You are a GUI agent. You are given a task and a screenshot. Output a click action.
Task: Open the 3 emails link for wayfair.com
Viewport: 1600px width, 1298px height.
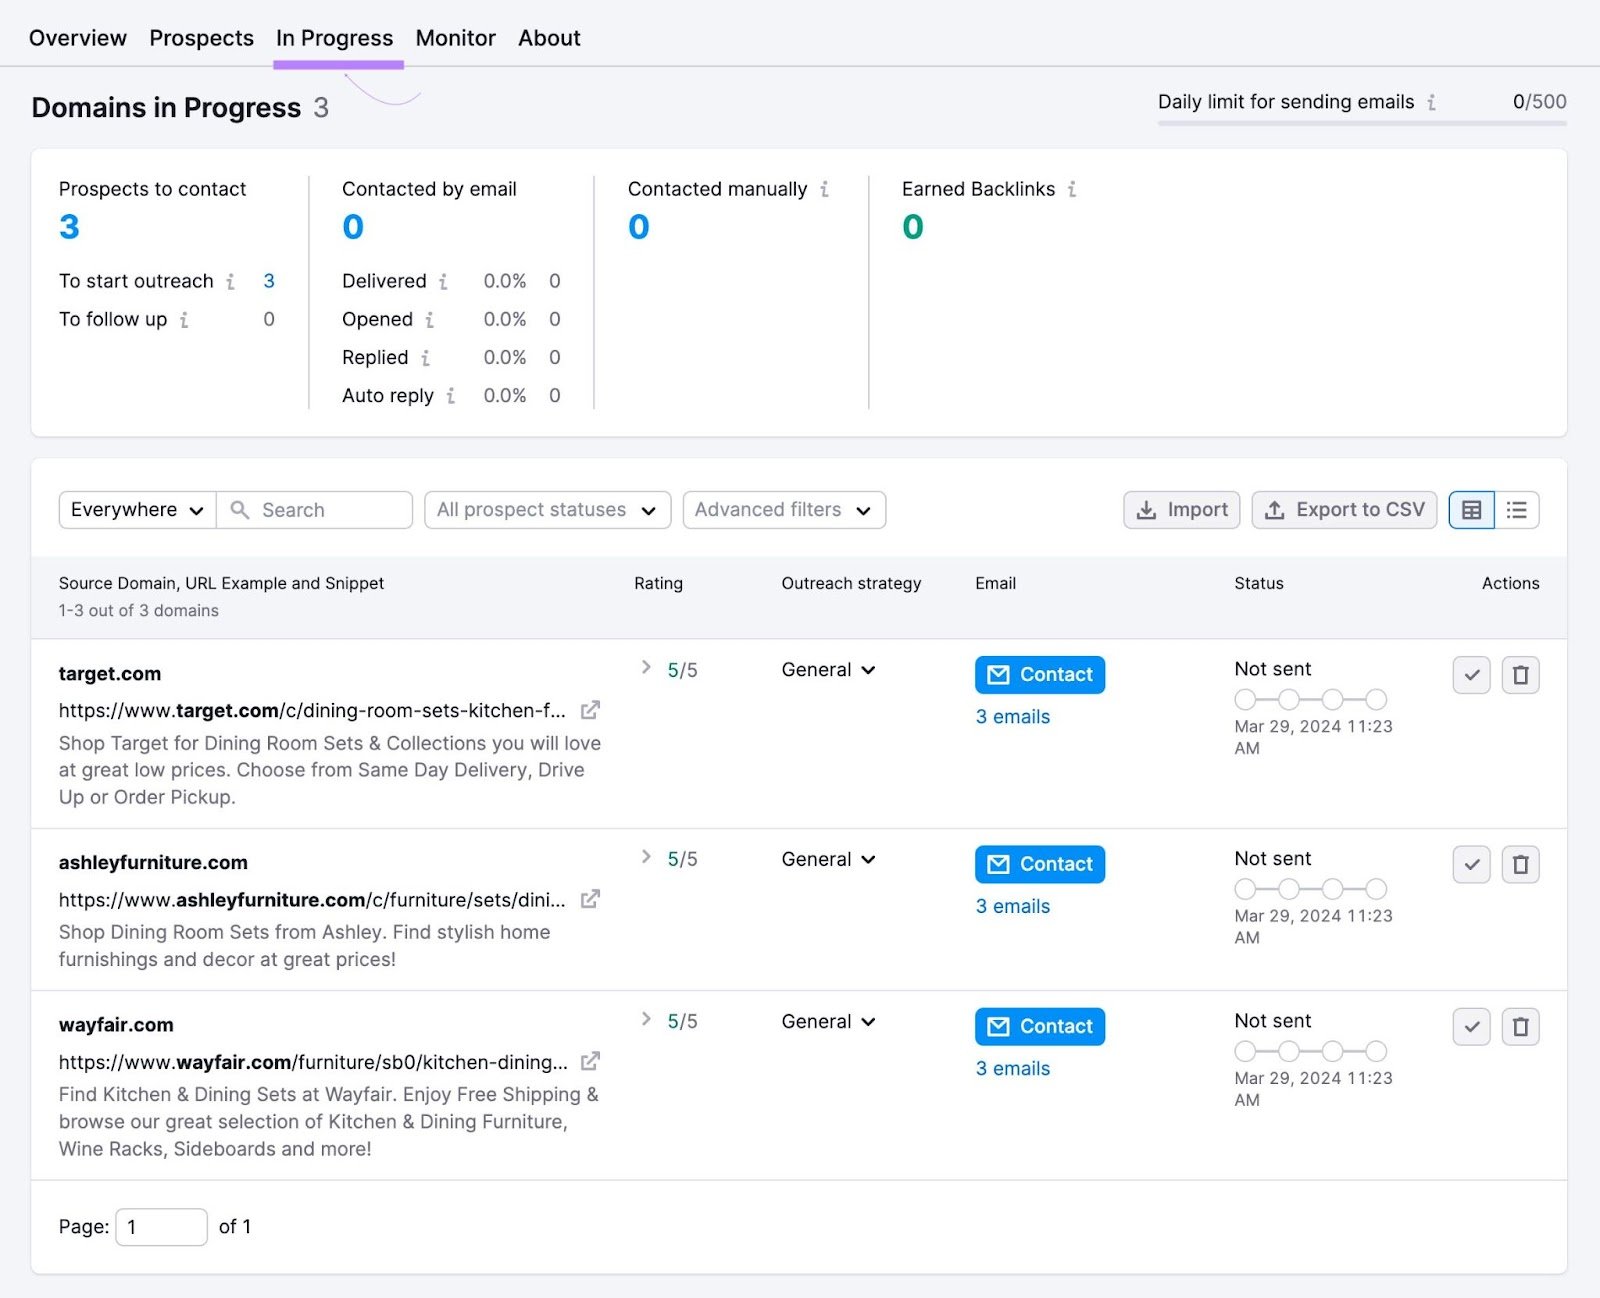pos(1012,1068)
